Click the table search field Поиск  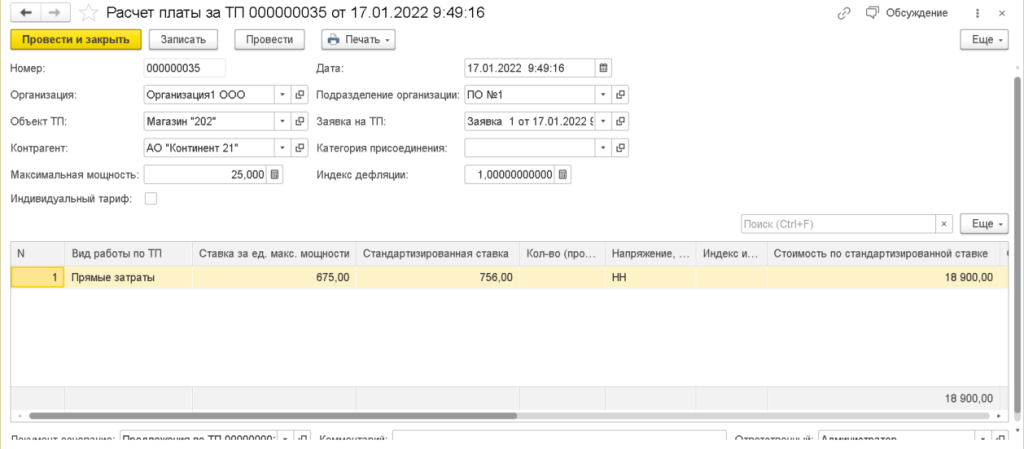837,223
